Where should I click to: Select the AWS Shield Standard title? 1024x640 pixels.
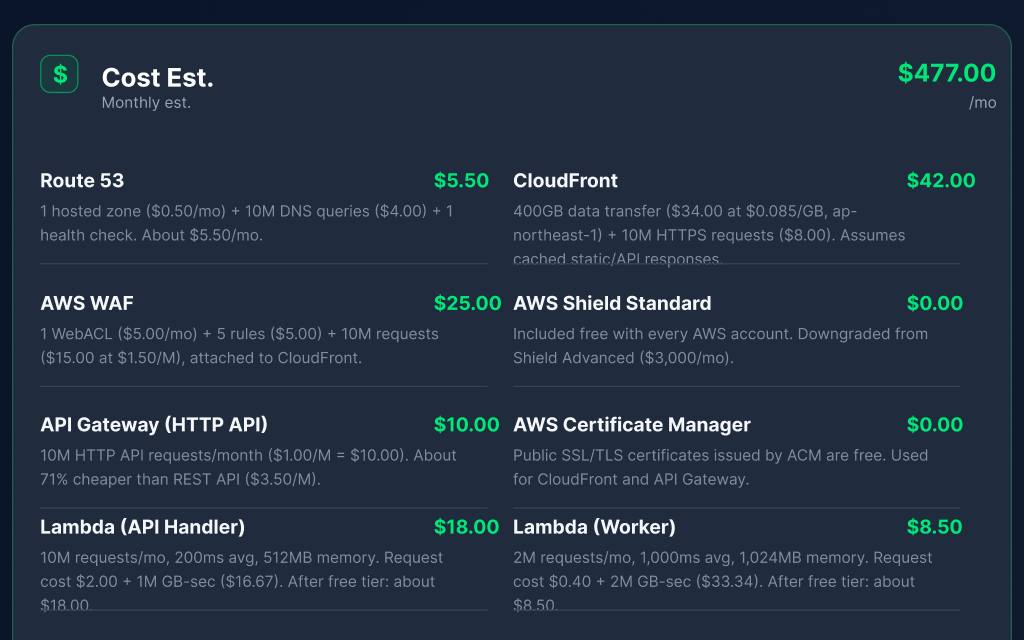pos(612,303)
